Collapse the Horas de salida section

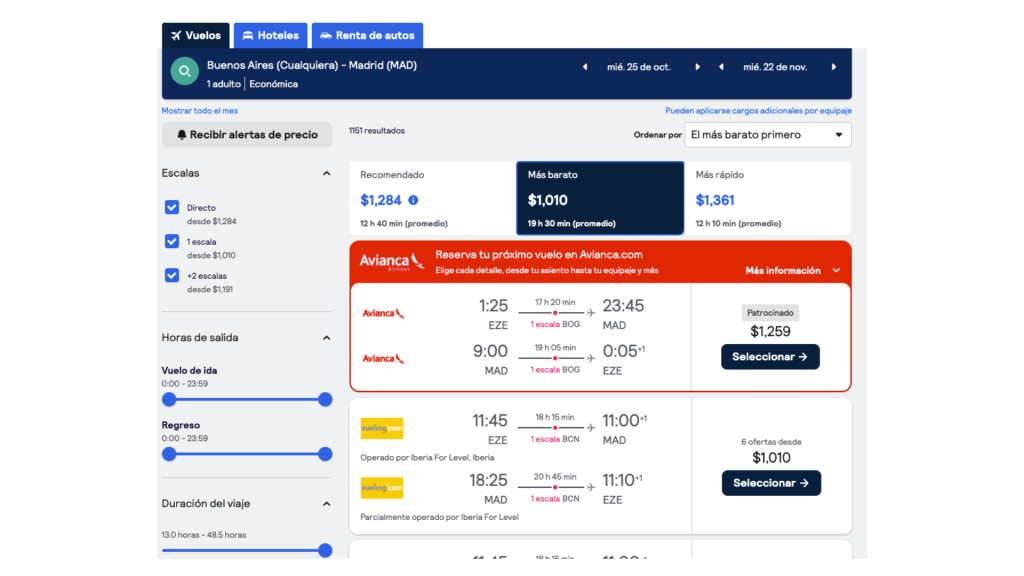(327, 338)
